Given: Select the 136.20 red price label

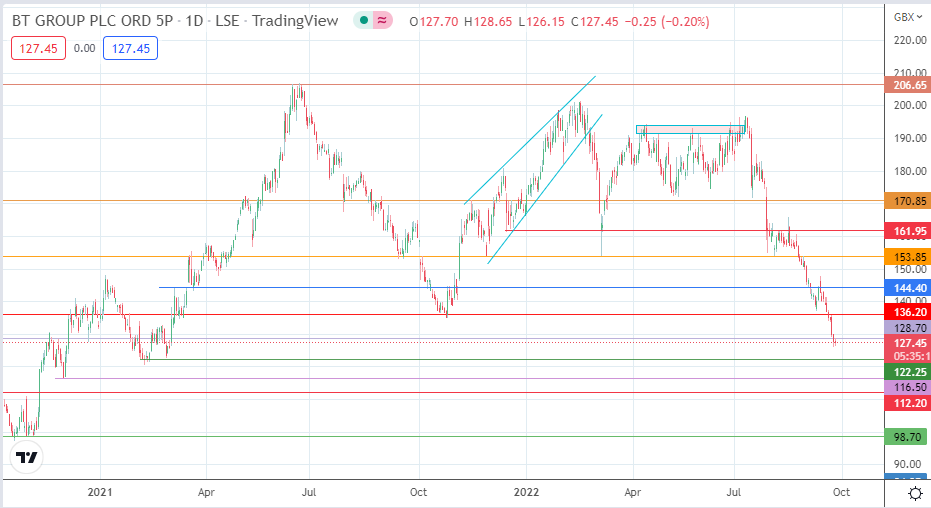Looking at the screenshot, I should (908, 312).
